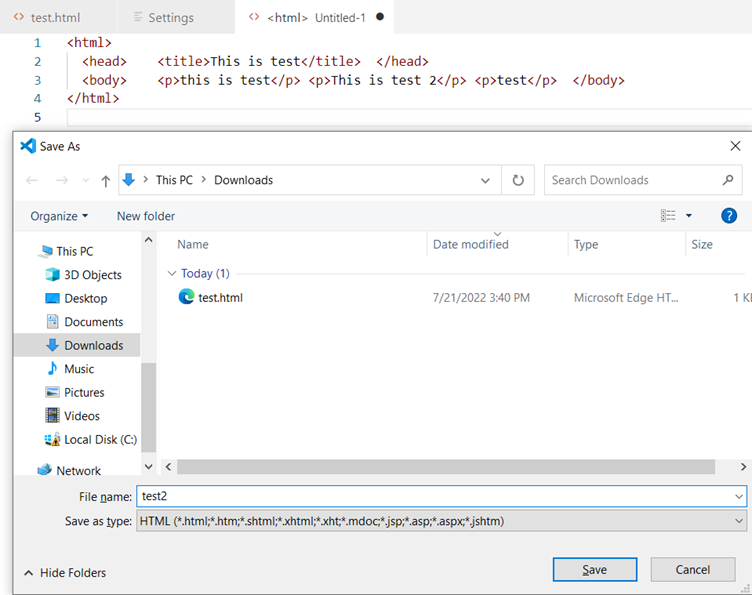Click the Settings tab icon
The height and width of the screenshot is (595, 752).
pyautogui.click(x=138, y=17)
